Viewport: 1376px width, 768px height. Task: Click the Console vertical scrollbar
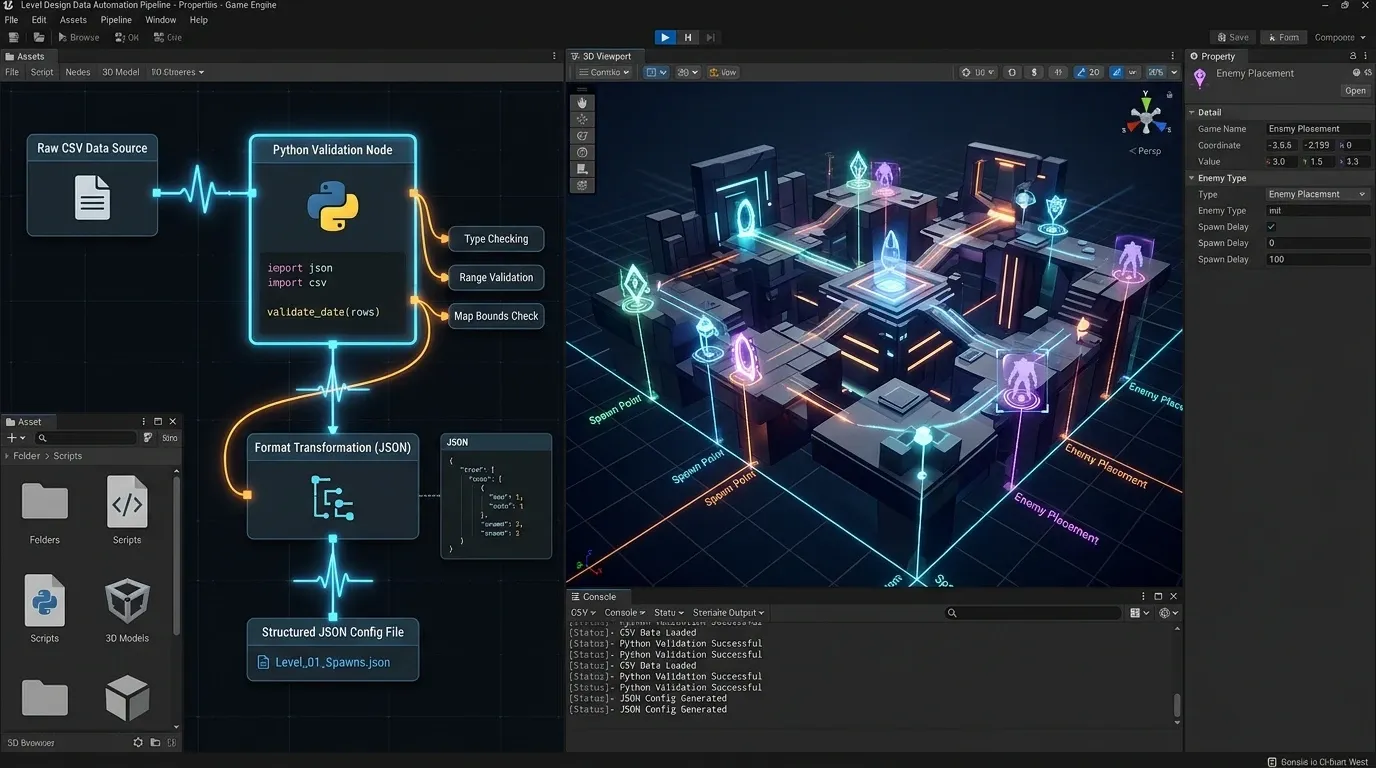pos(1177,704)
